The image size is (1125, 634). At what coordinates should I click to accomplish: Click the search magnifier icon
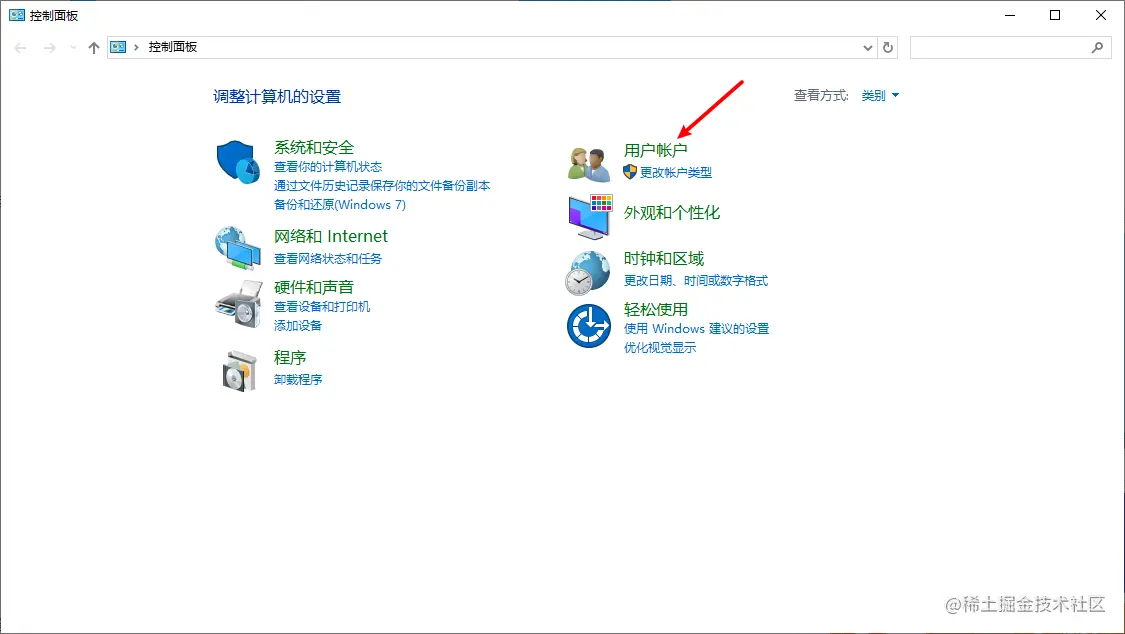1097,47
